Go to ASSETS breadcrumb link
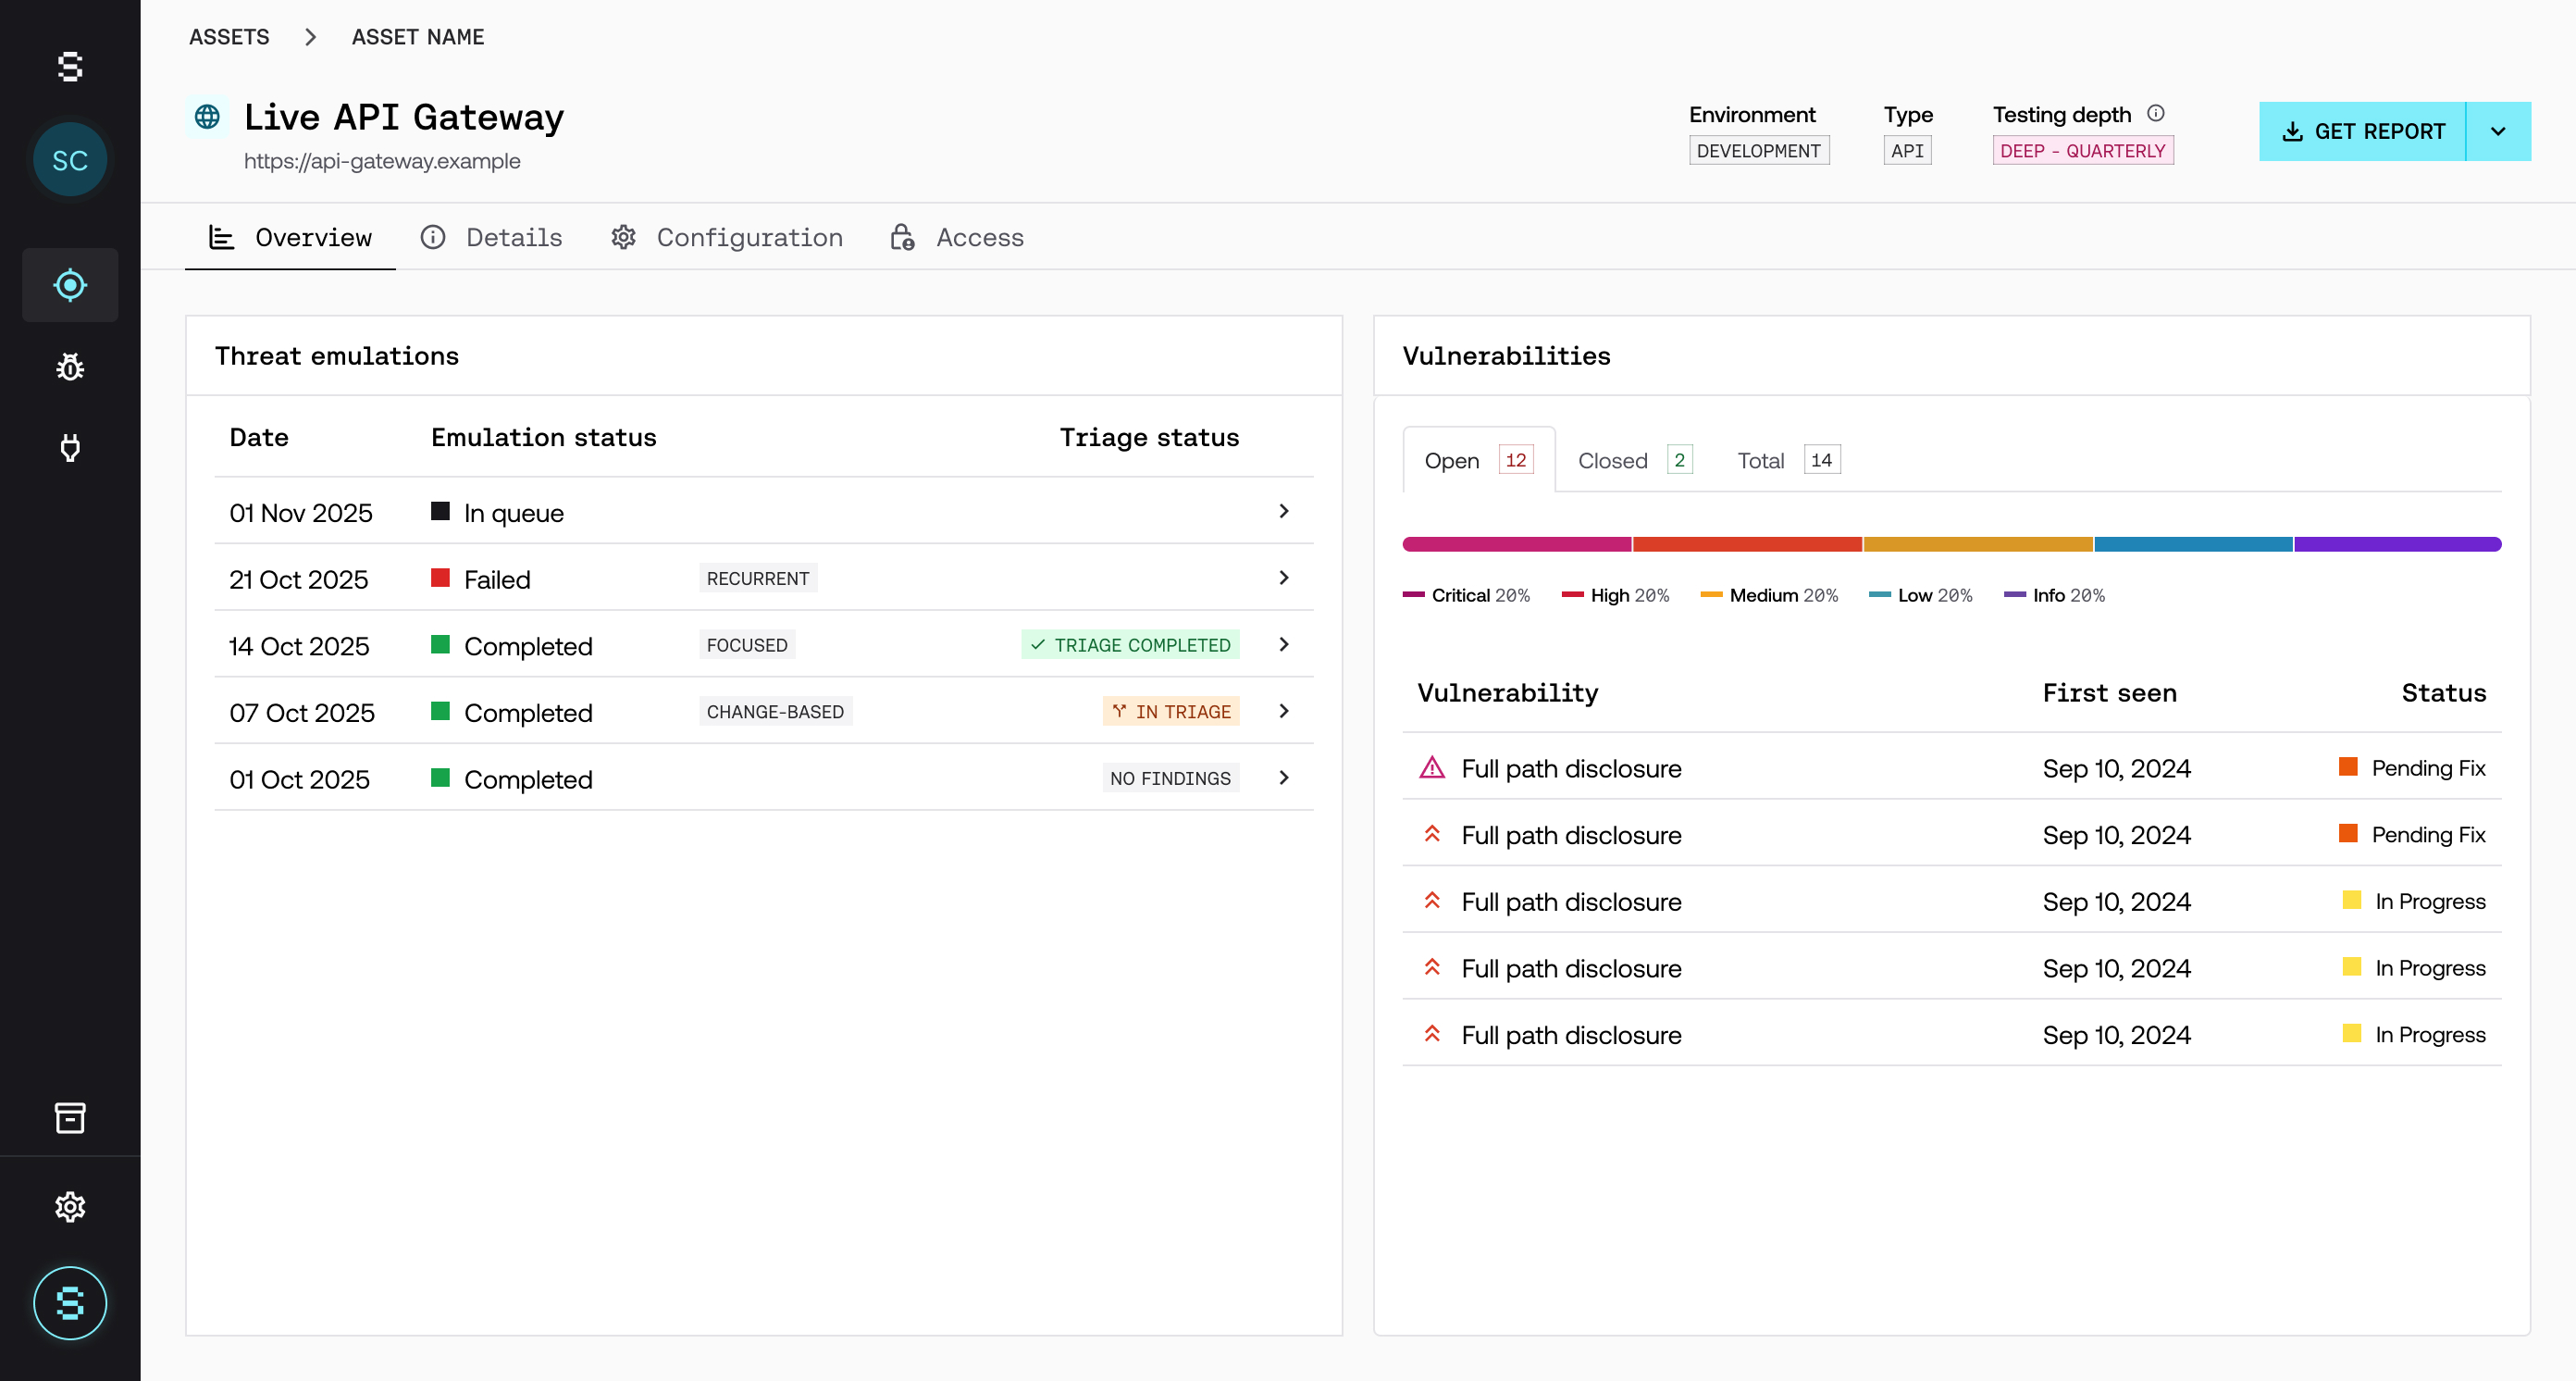This screenshot has height=1381, width=2576. pos(229,37)
